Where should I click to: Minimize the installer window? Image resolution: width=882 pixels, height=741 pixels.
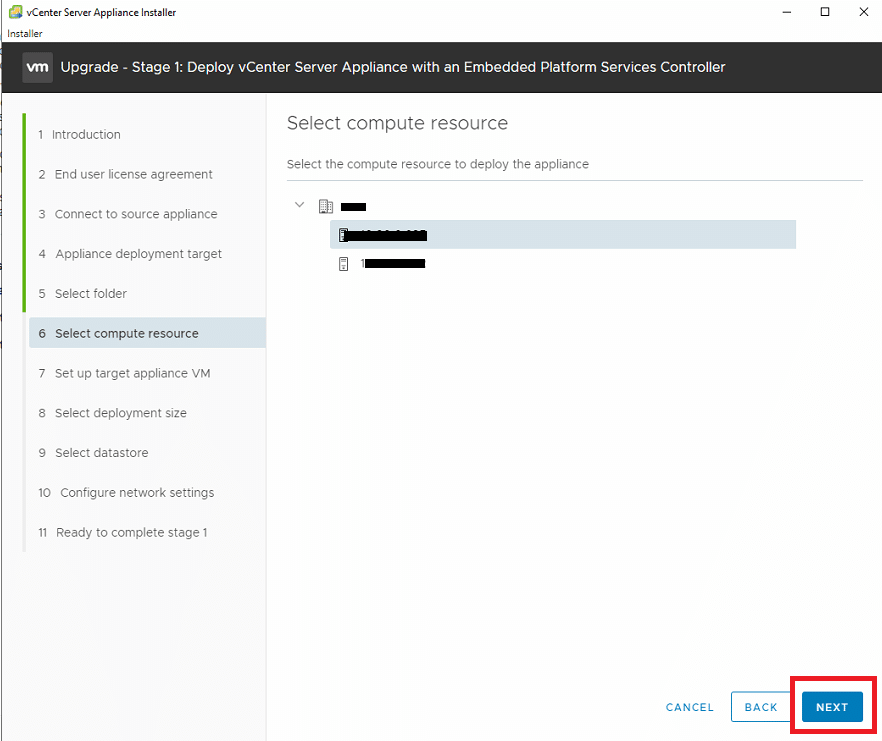coord(786,12)
